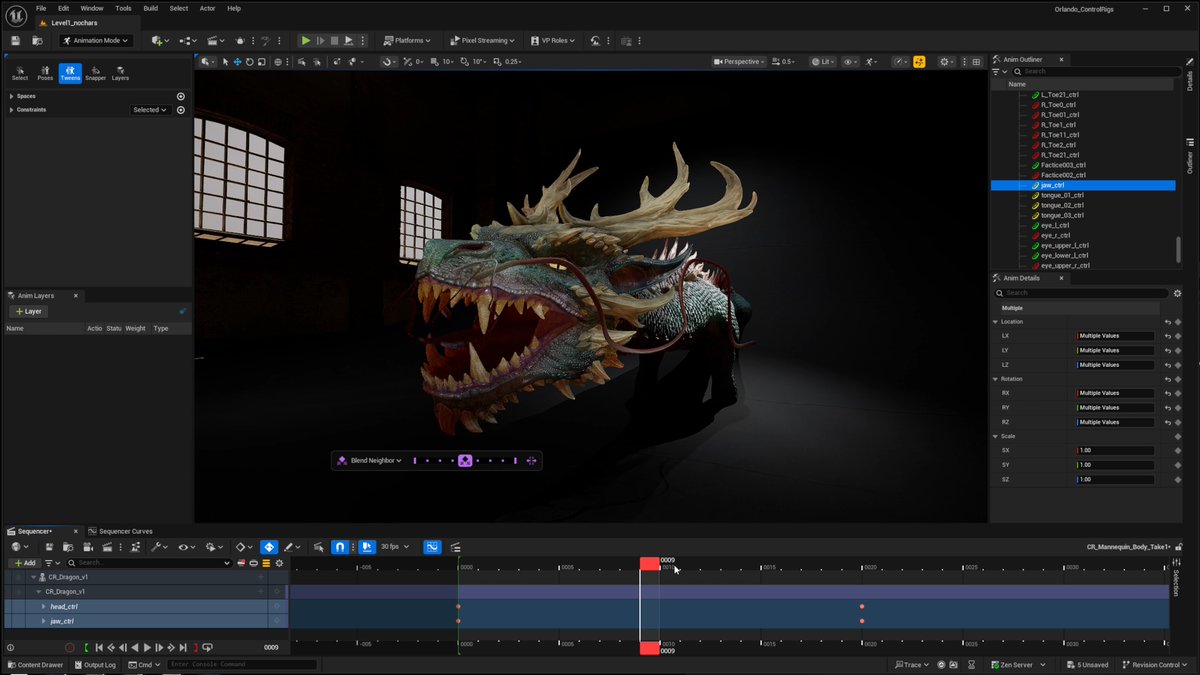Image resolution: width=1200 pixels, height=675 pixels.
Task: Open Sequencer wrench actions menu
Action: pos(159,547)
